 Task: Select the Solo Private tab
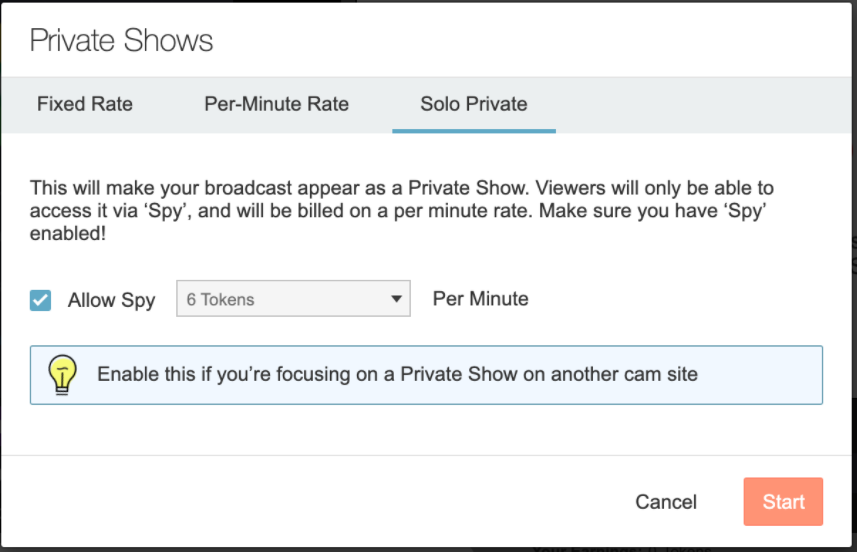[x=473, y=104]
